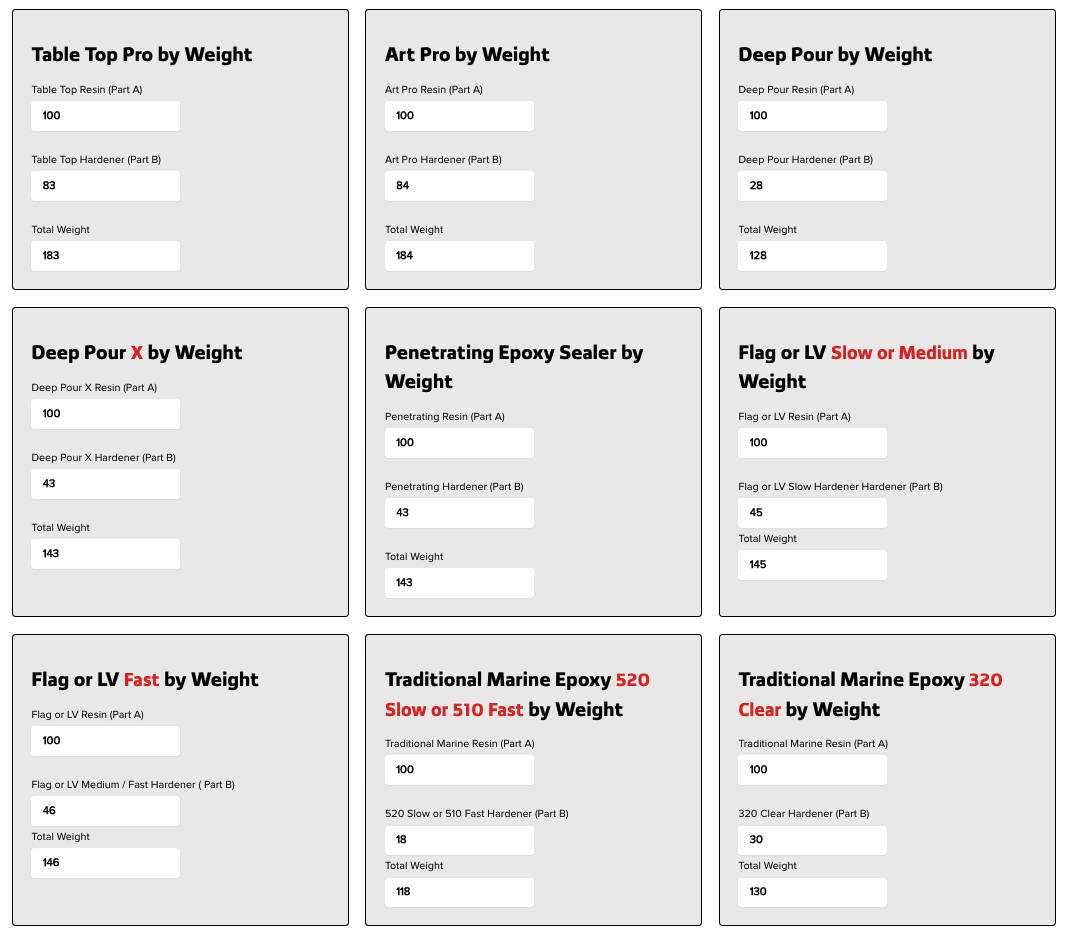Image resolution: width=1070 pixels, height=938 pixels.
Task: Focus Table Top Pro Total Weight field
Action: (106, 256)
